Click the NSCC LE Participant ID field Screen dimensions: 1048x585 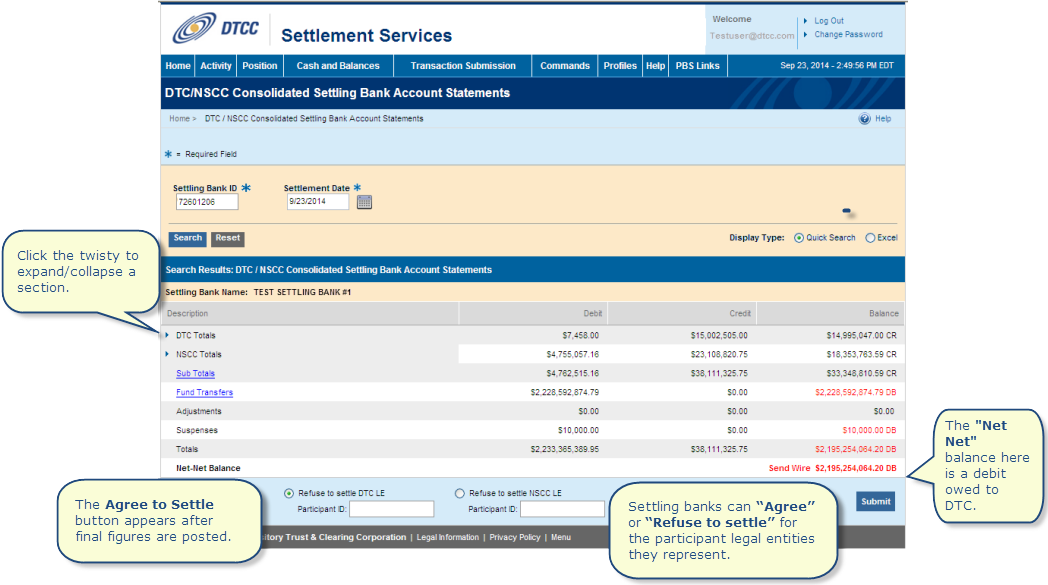click(x=562, y=509)
